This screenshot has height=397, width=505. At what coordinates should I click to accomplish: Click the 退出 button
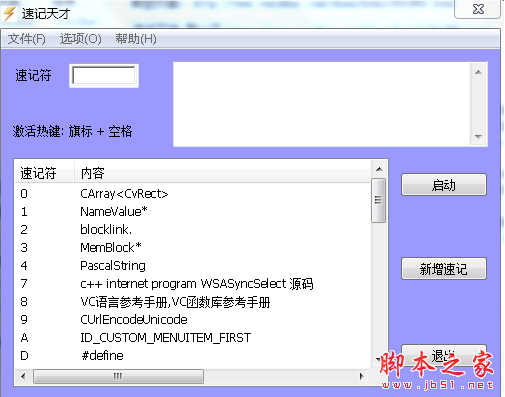tap(444, 356)
